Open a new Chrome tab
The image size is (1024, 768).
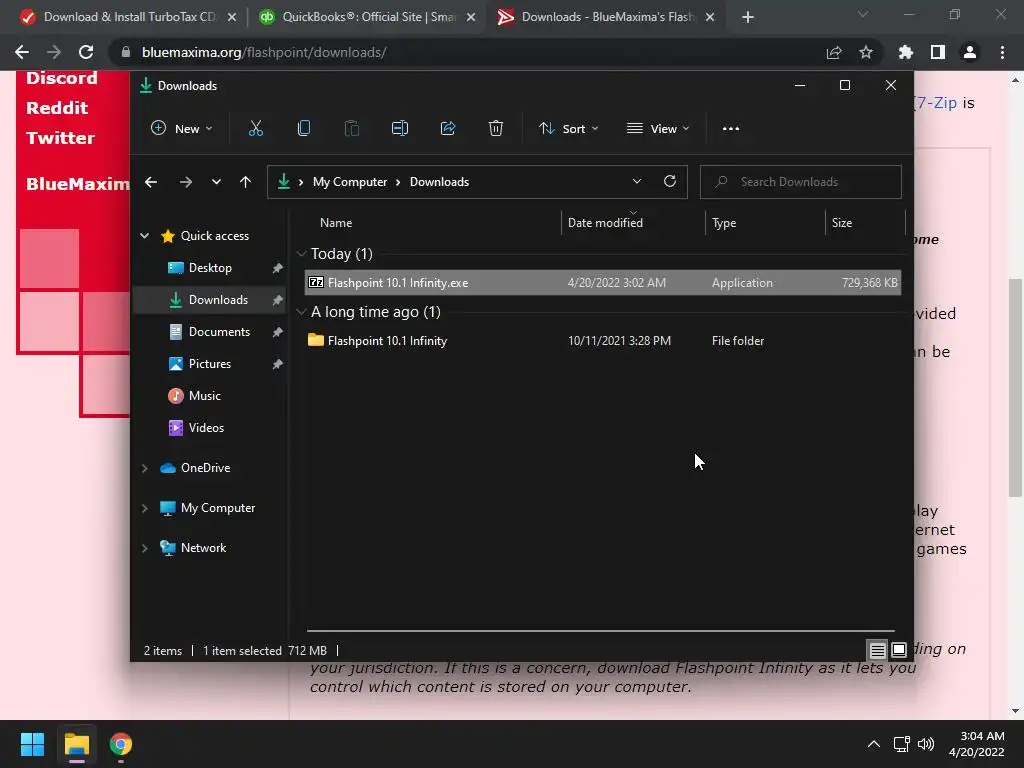(x=748, y=17)
